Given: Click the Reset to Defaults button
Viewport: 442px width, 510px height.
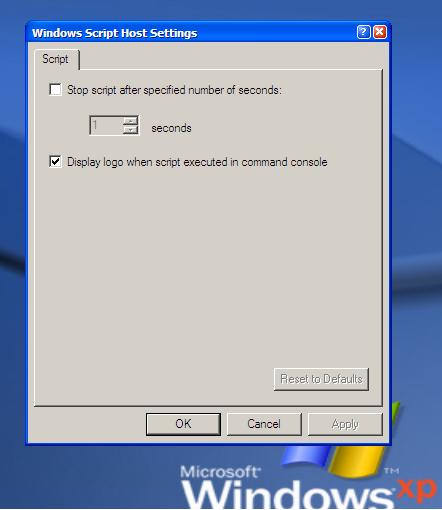Looking at the screenshot, I should [x=321, y=379].
